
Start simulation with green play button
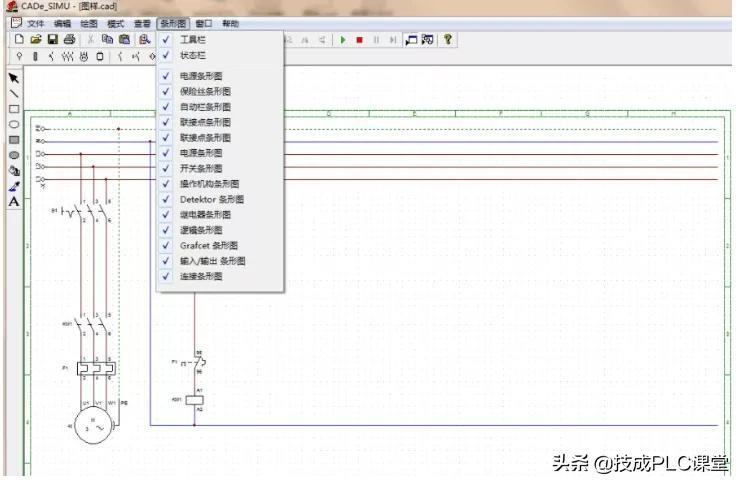[342, 40]
